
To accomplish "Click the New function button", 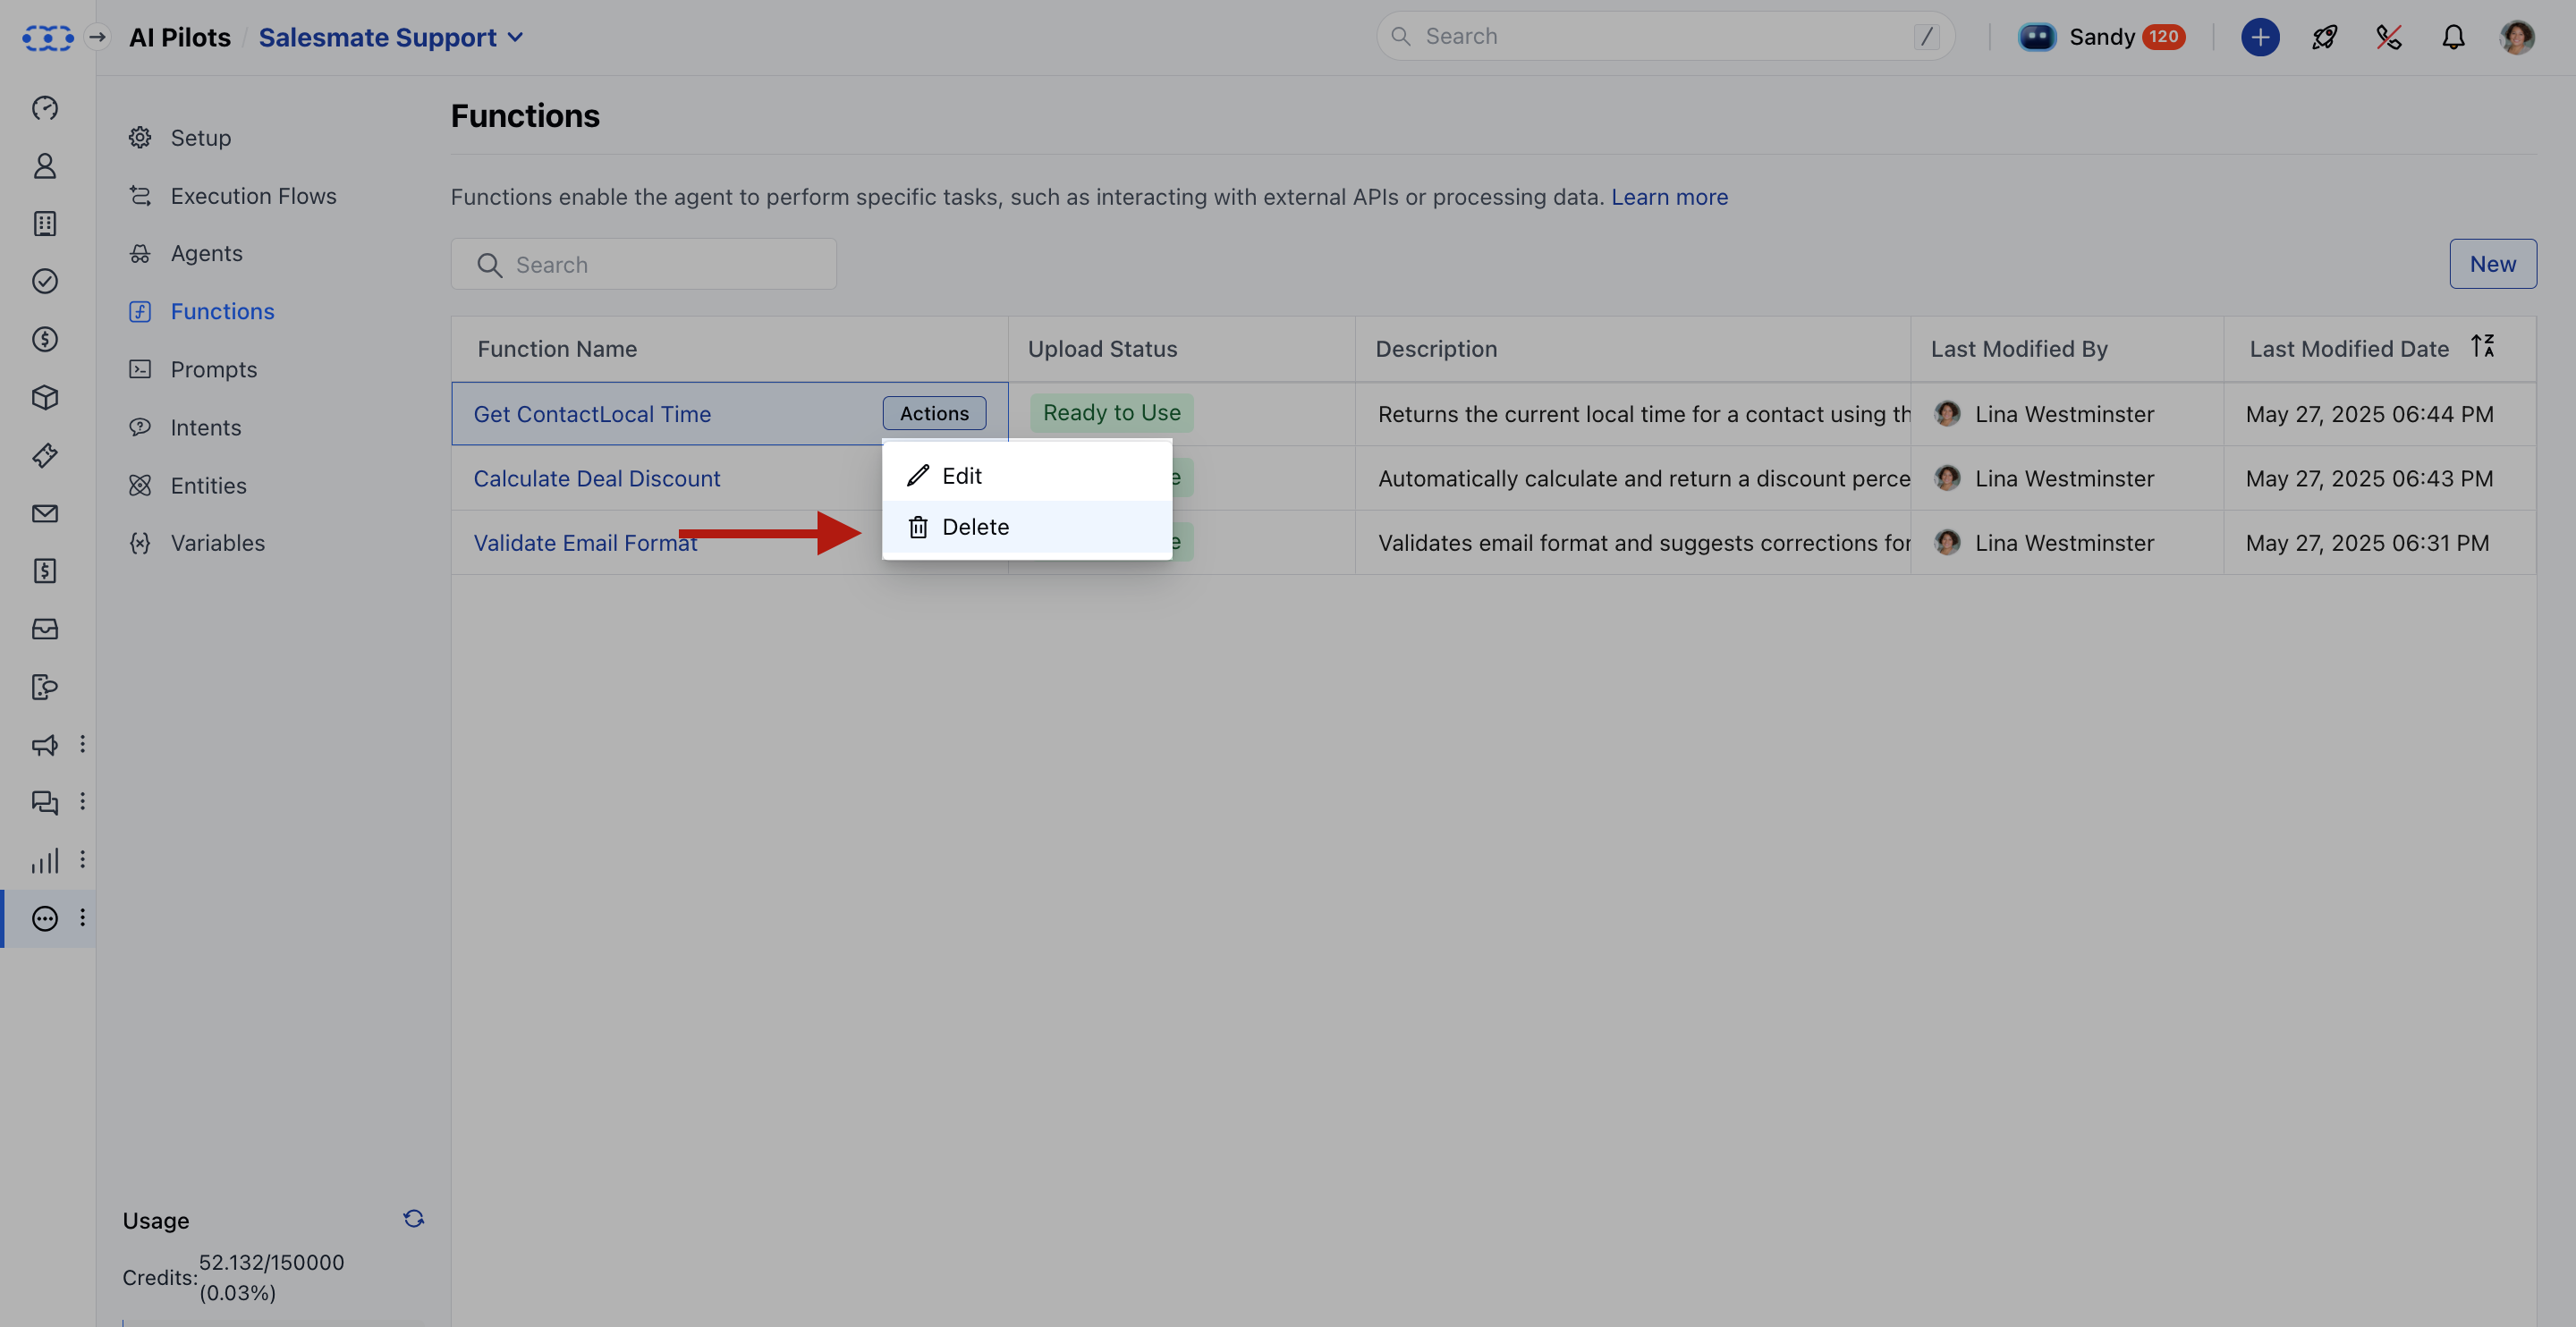I will (x=2492, y=264).
